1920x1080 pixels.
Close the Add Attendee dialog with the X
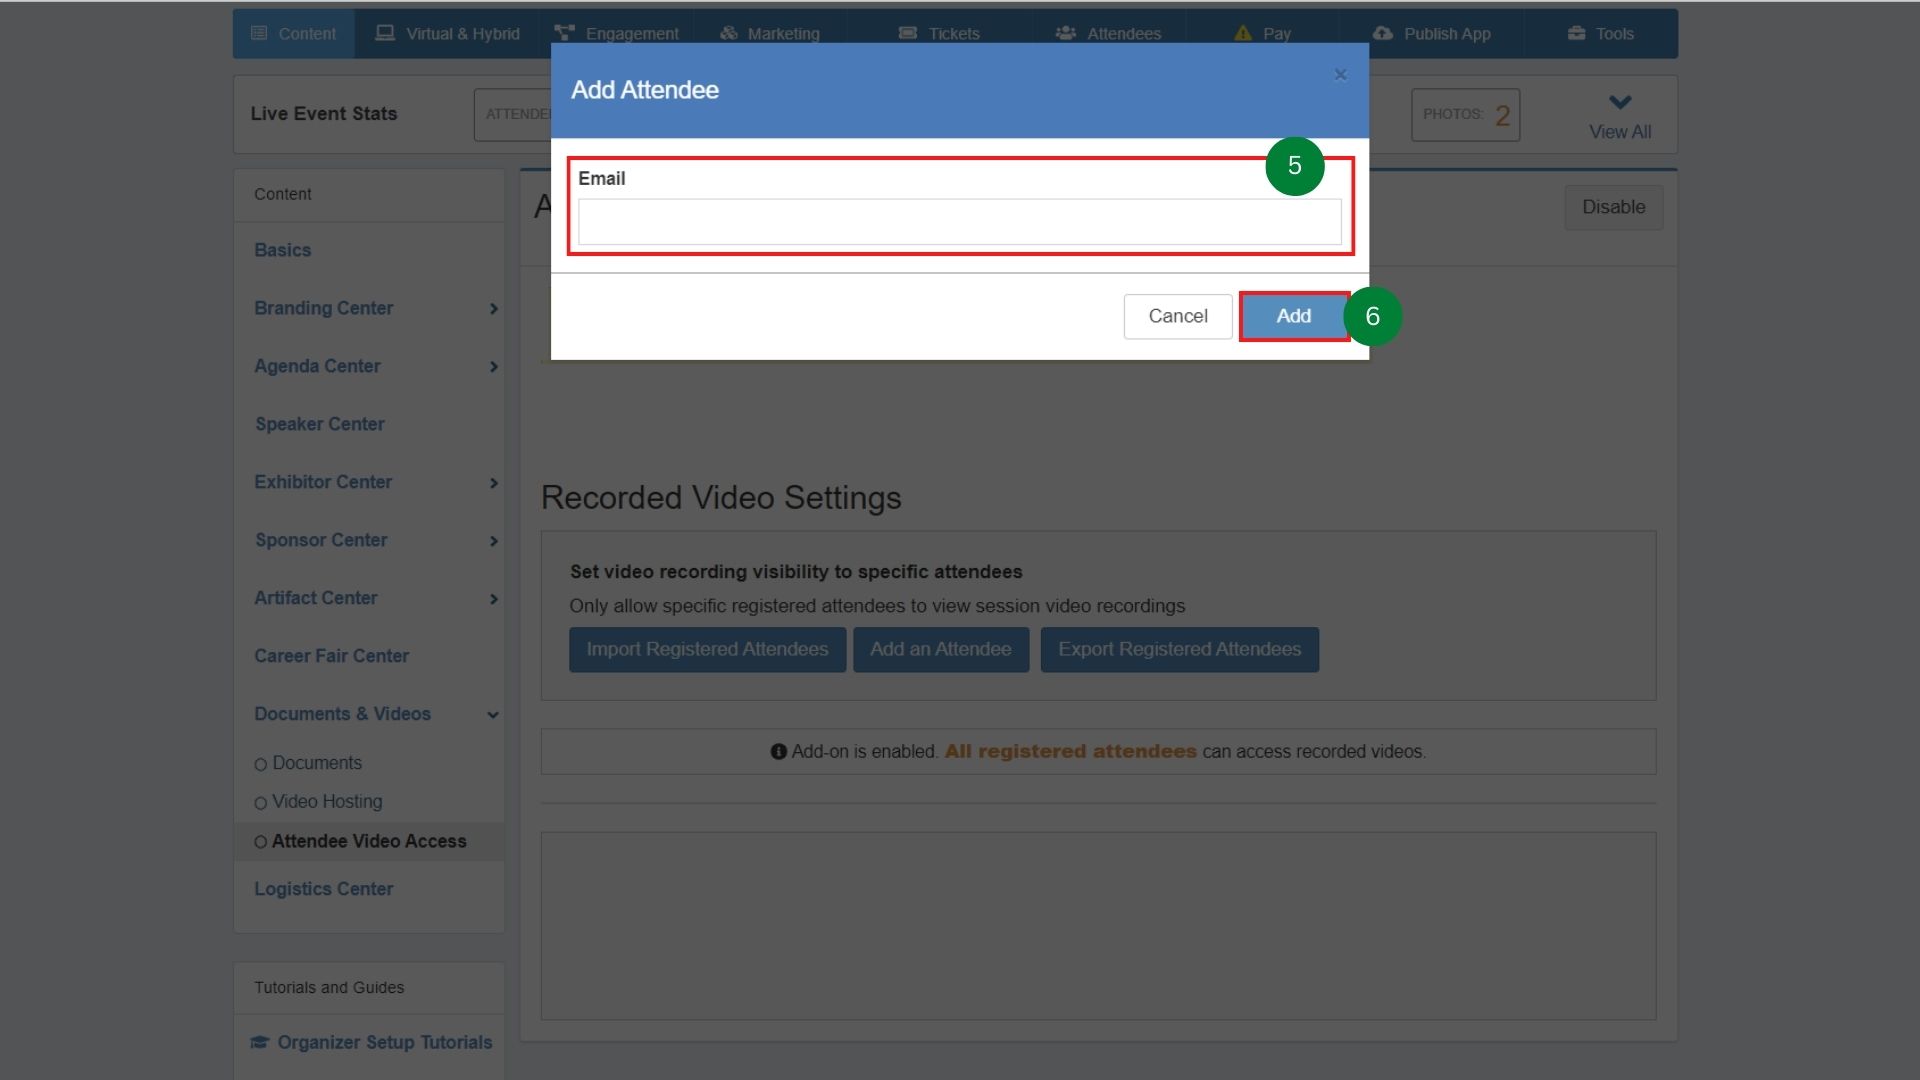pyautogui.click(x=1340, y=74)
